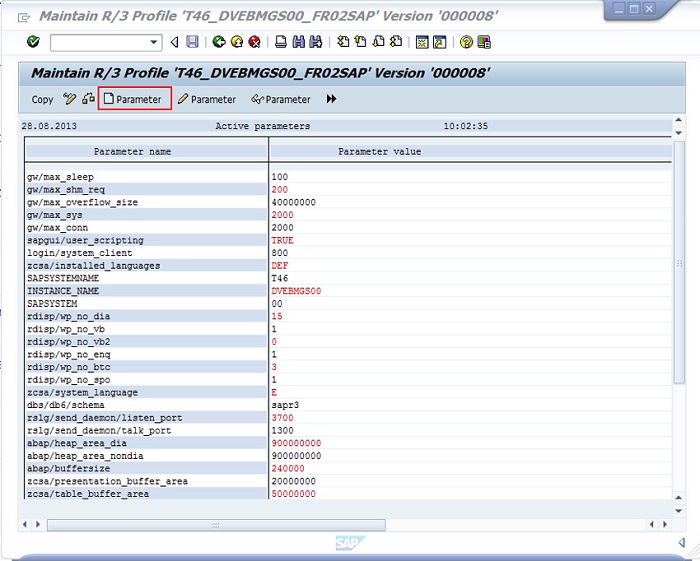Screen dimensions: 700x561
Task: Click the red Cancel icon
Action: coord(254,42)
